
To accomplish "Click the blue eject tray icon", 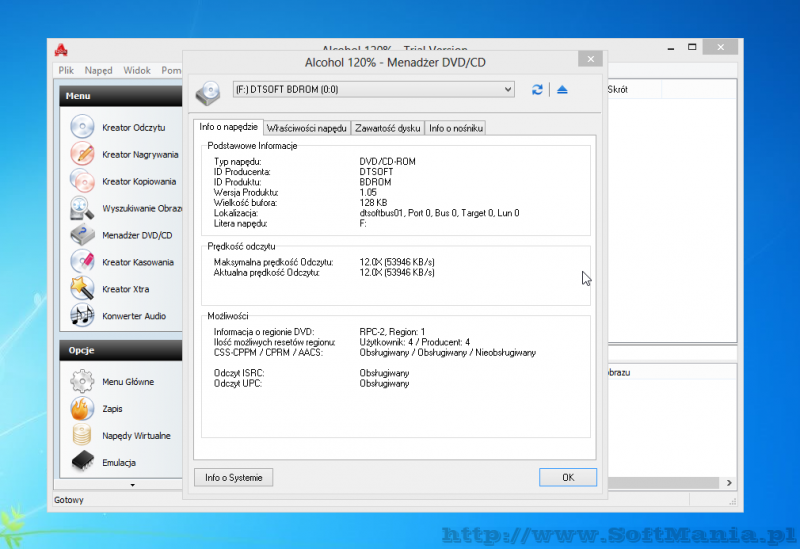I will pos(562,90).
